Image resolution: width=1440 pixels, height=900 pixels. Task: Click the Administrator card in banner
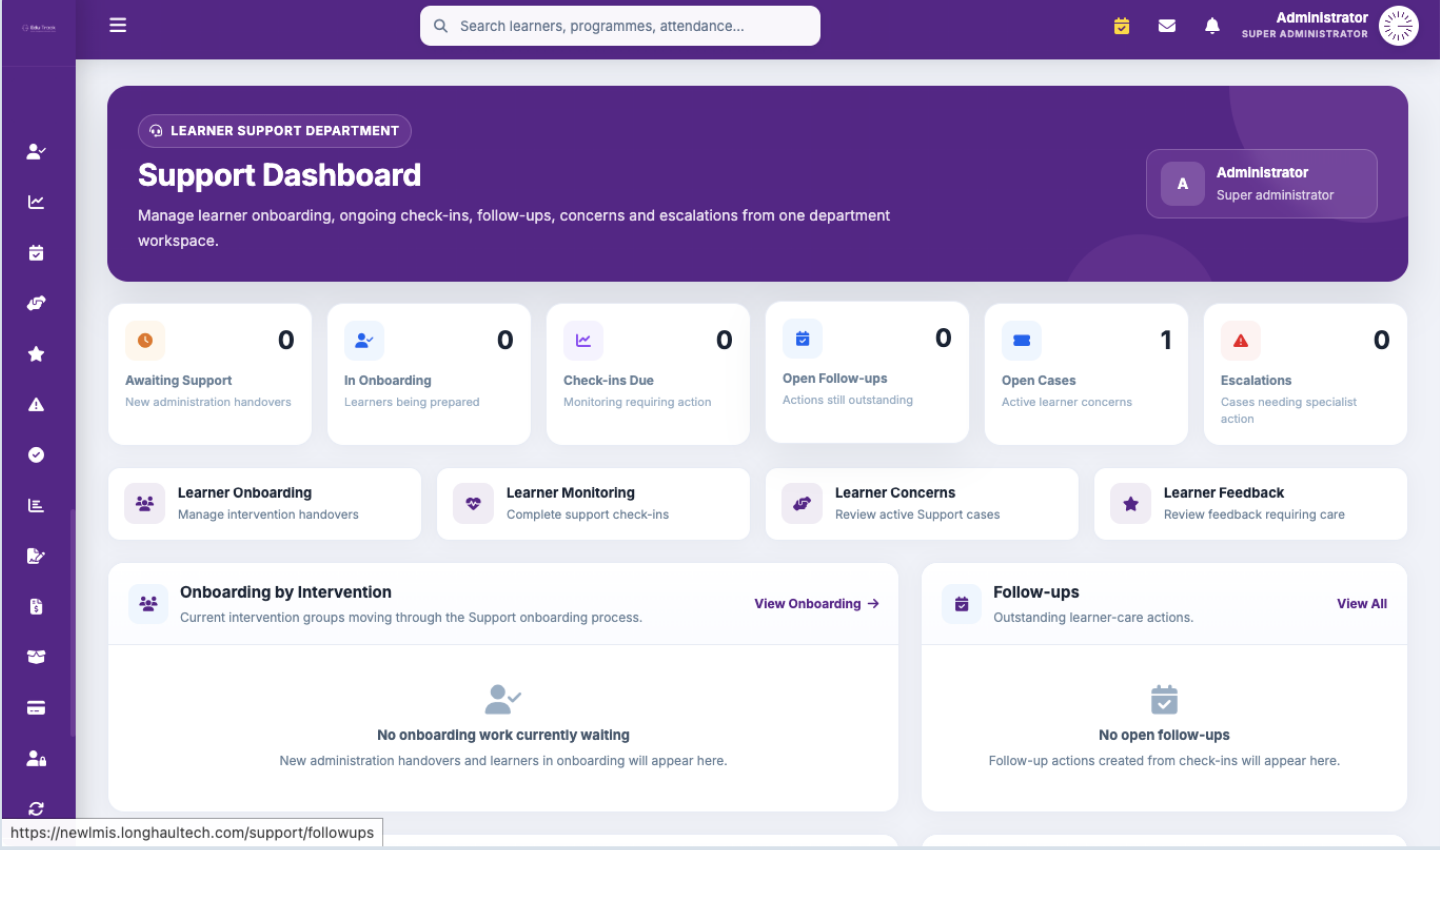pyautogui.click(x=1262, y=184)
